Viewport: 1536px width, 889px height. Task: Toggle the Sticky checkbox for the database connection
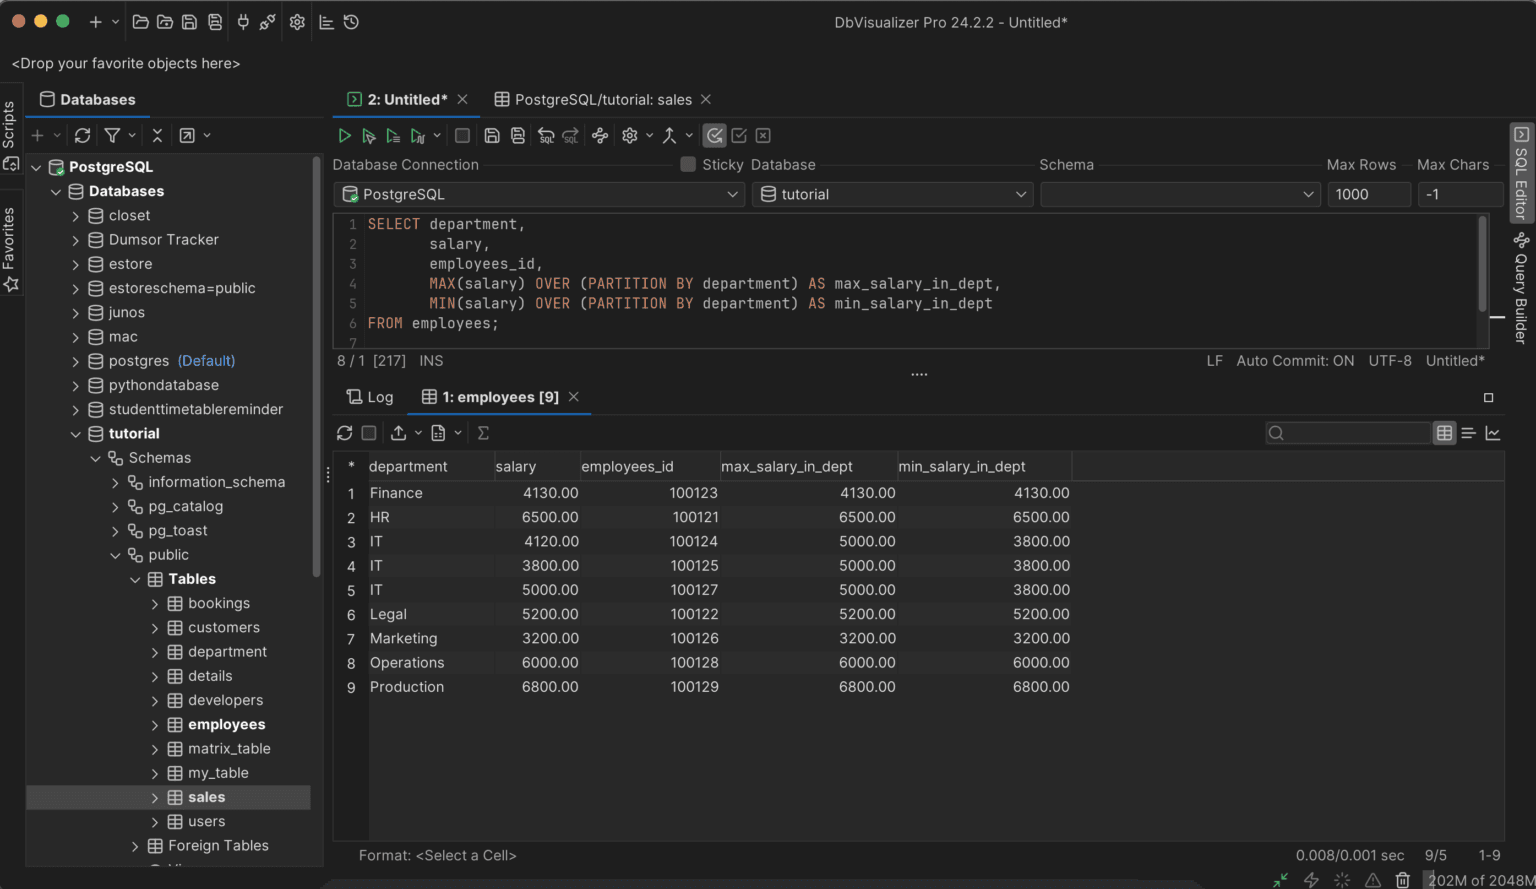point(688,164)
